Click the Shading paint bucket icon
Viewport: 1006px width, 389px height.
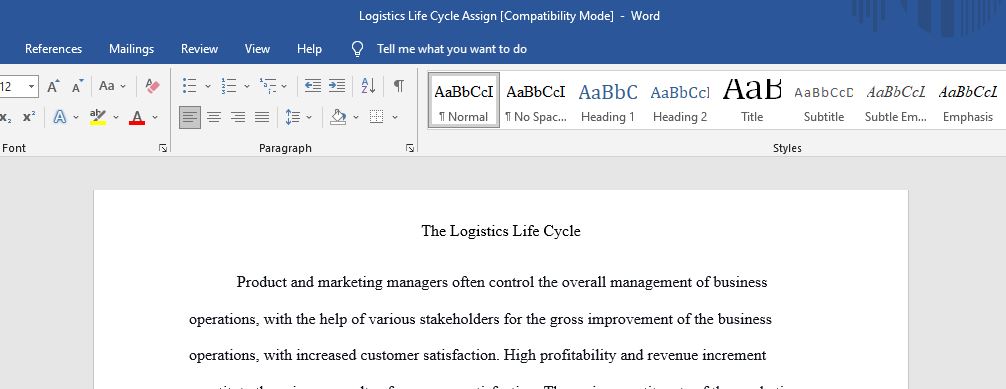pos(338,117)
